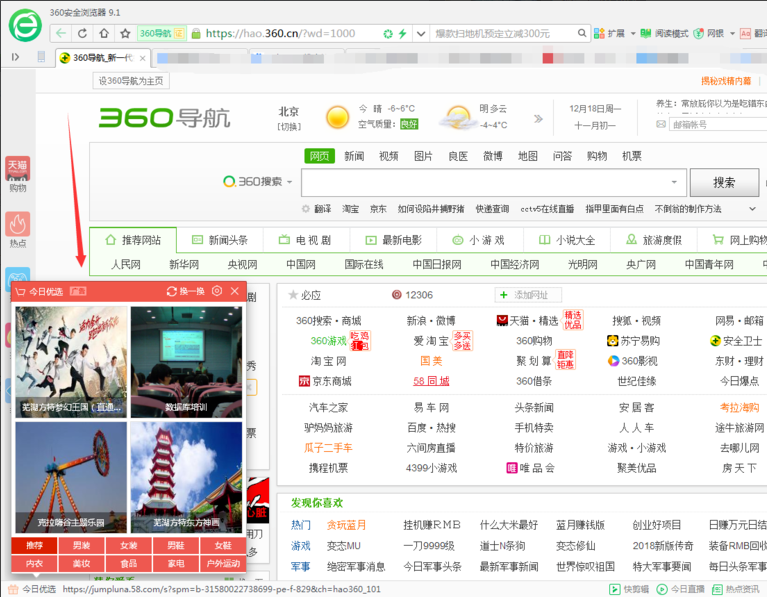Open the 人民网 link
Screen dimensions: 767x597
[126, 265]
